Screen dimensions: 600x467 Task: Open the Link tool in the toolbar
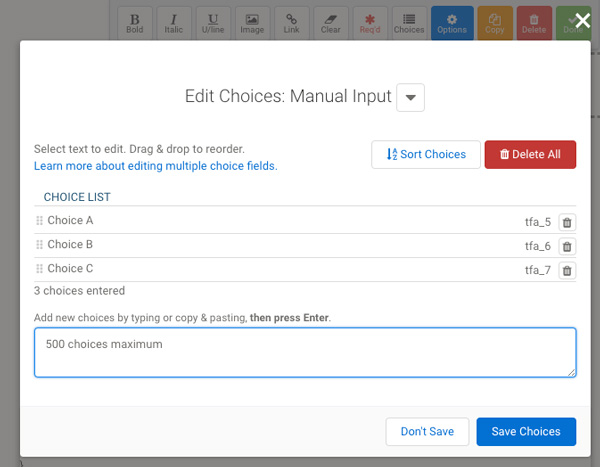point(292,23)
